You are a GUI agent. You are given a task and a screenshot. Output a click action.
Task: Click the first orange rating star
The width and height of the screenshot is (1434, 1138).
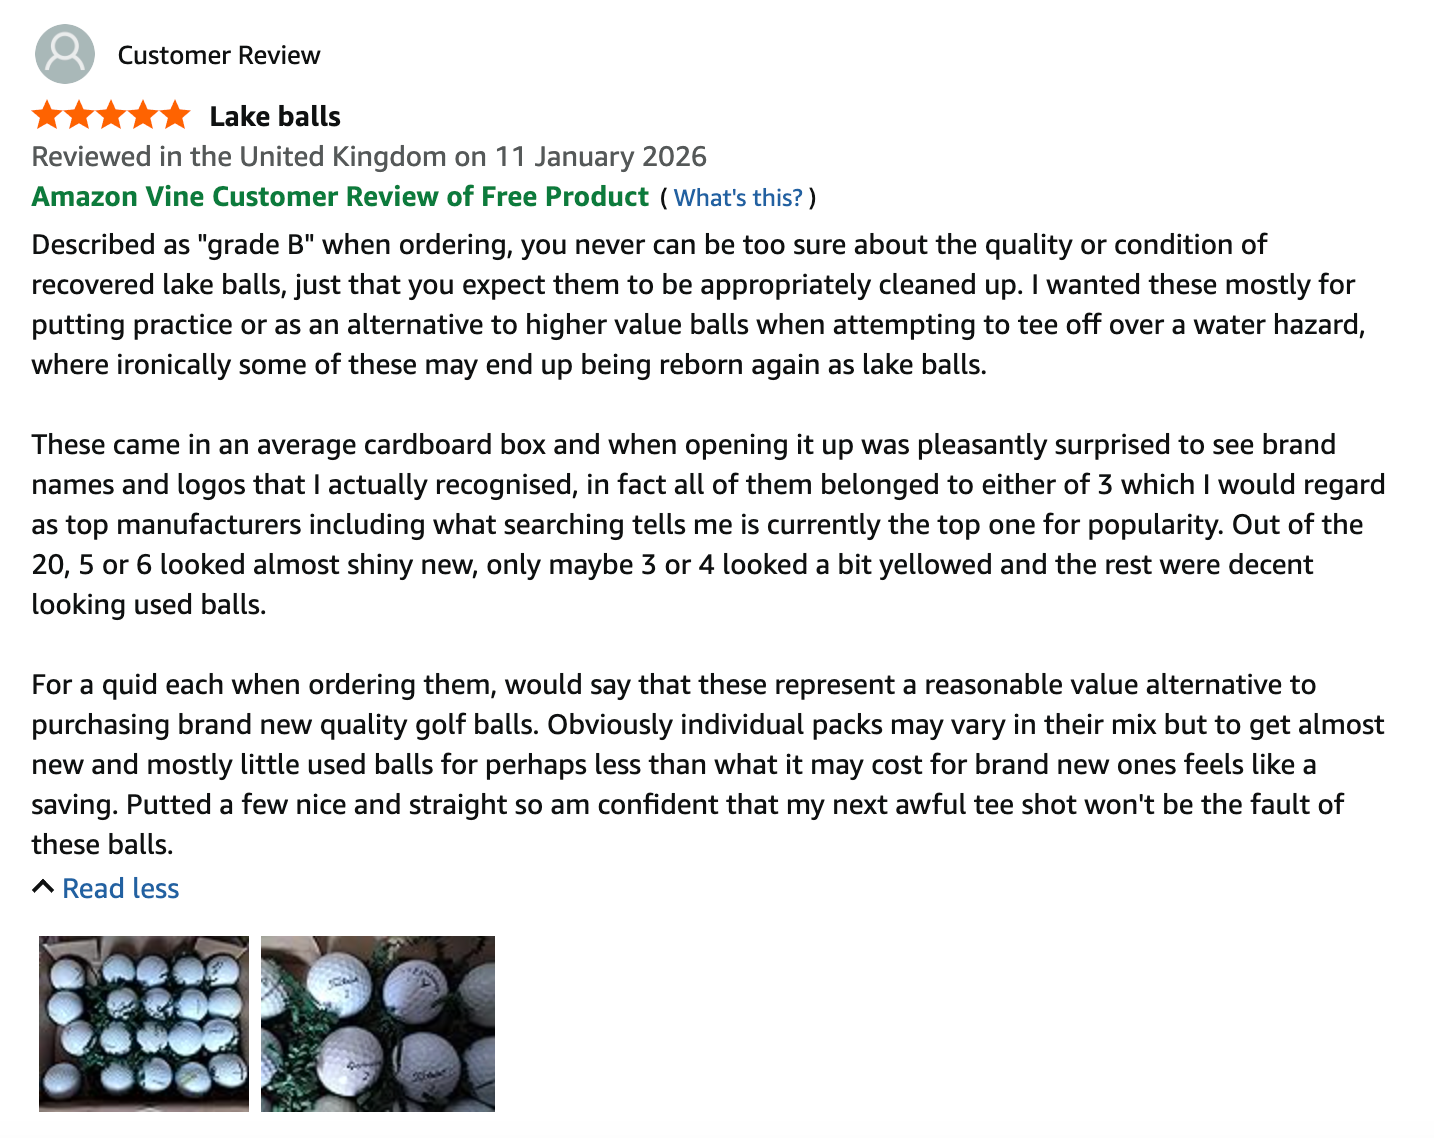(47, 116)
